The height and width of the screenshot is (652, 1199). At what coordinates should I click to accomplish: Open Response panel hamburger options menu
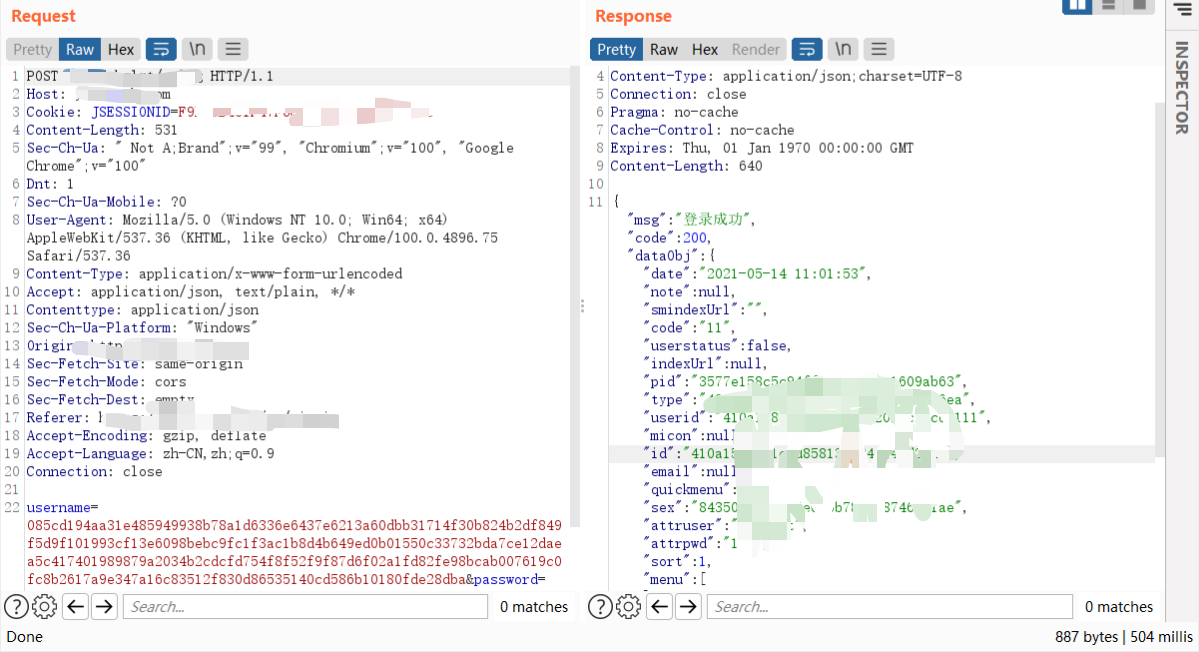[879, 49]
